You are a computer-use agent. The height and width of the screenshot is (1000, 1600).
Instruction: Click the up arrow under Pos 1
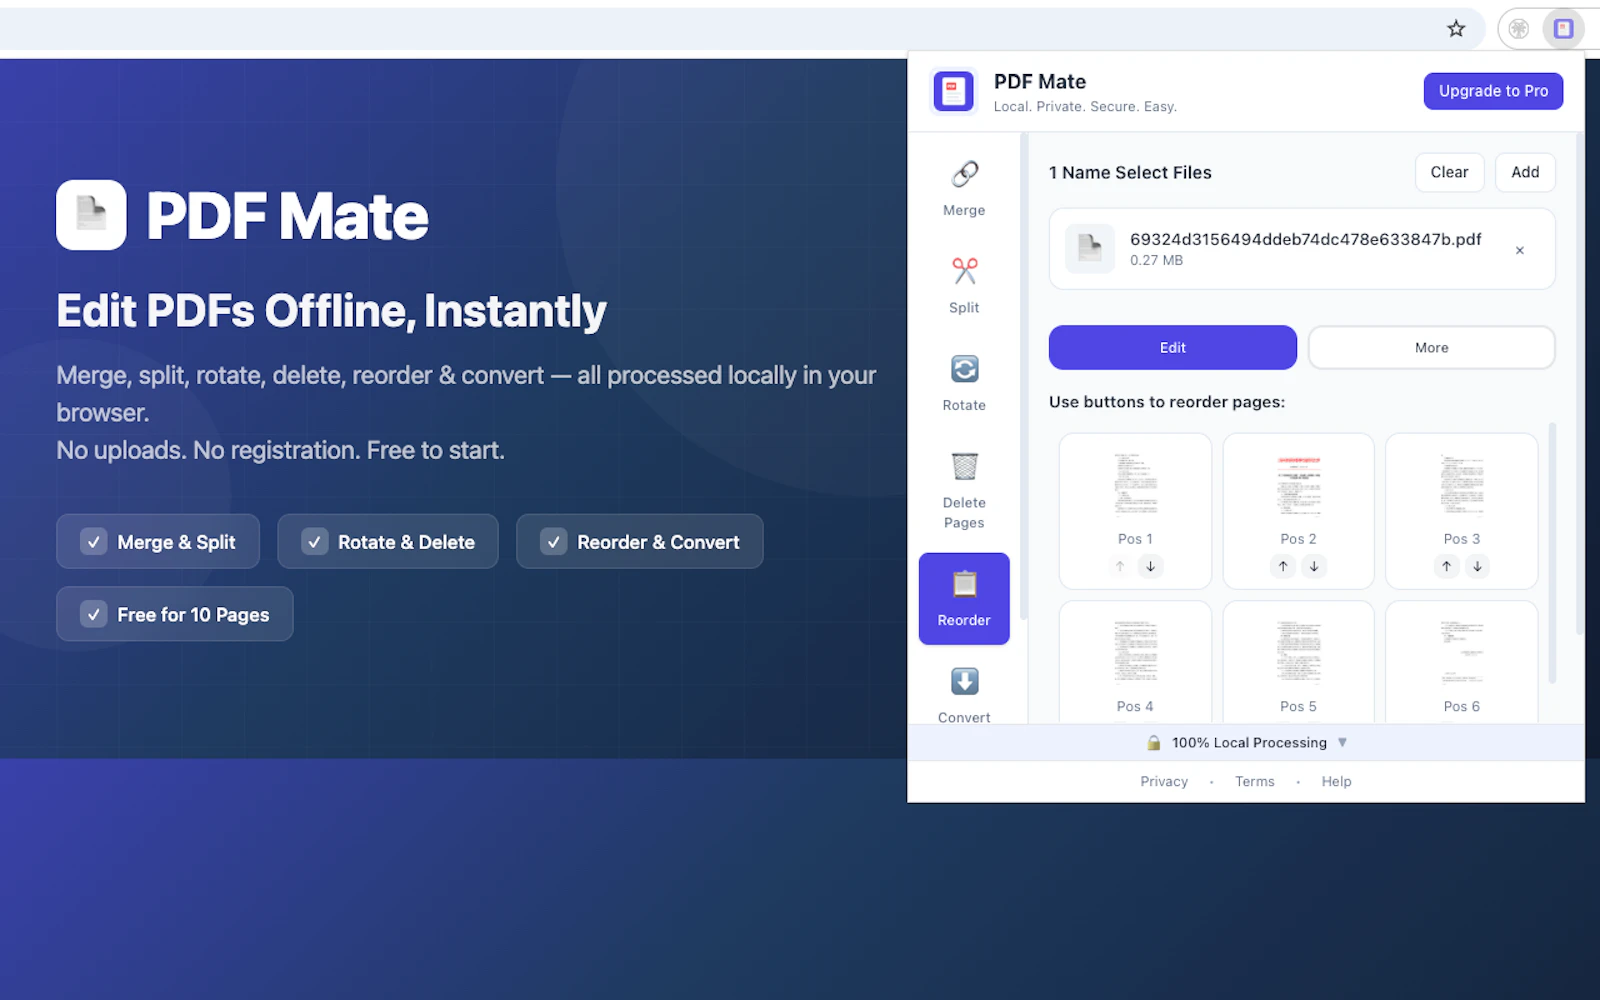coord(1120,566)
